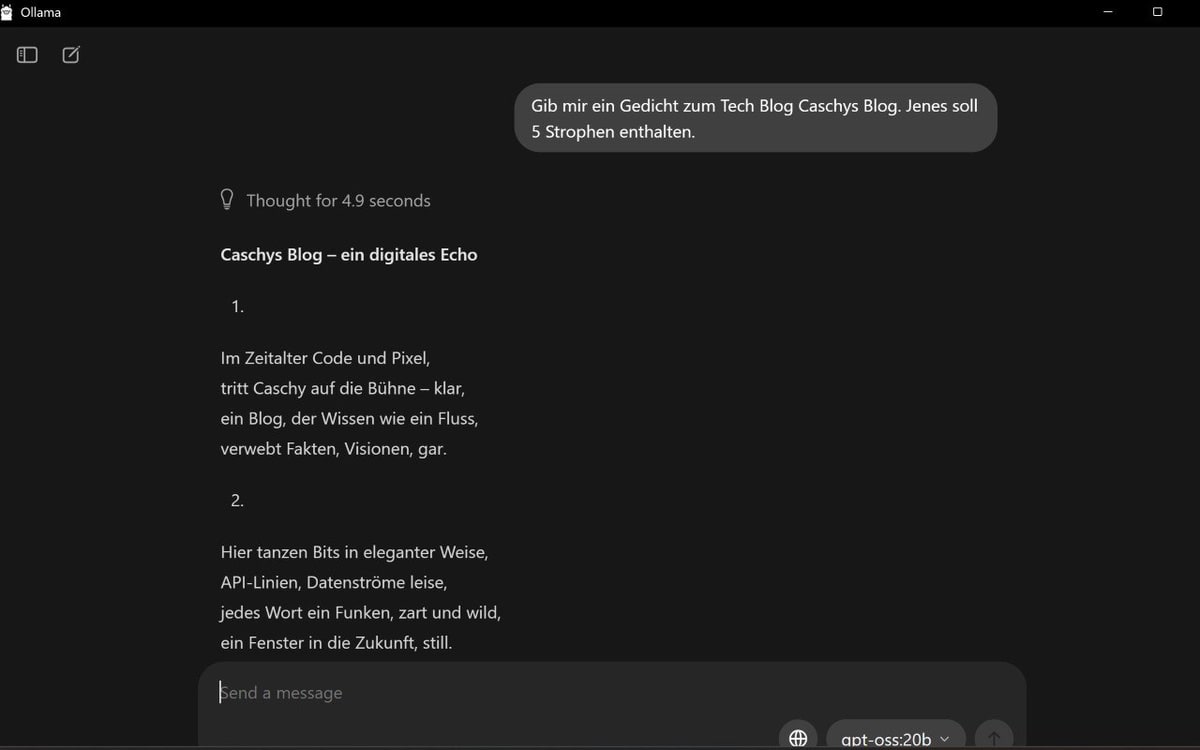1200x750 pixels.
Task: Click the line "verwebt Fakten, Visionen, gar."
Action: (x=333, y=449)
